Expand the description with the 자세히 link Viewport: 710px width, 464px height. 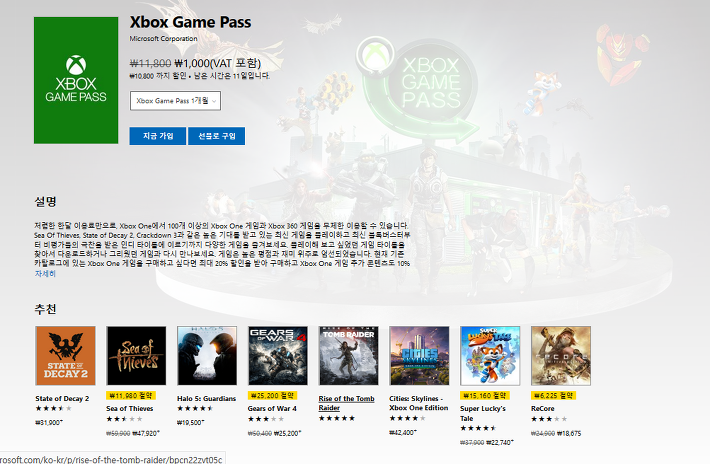click(45, 274)
